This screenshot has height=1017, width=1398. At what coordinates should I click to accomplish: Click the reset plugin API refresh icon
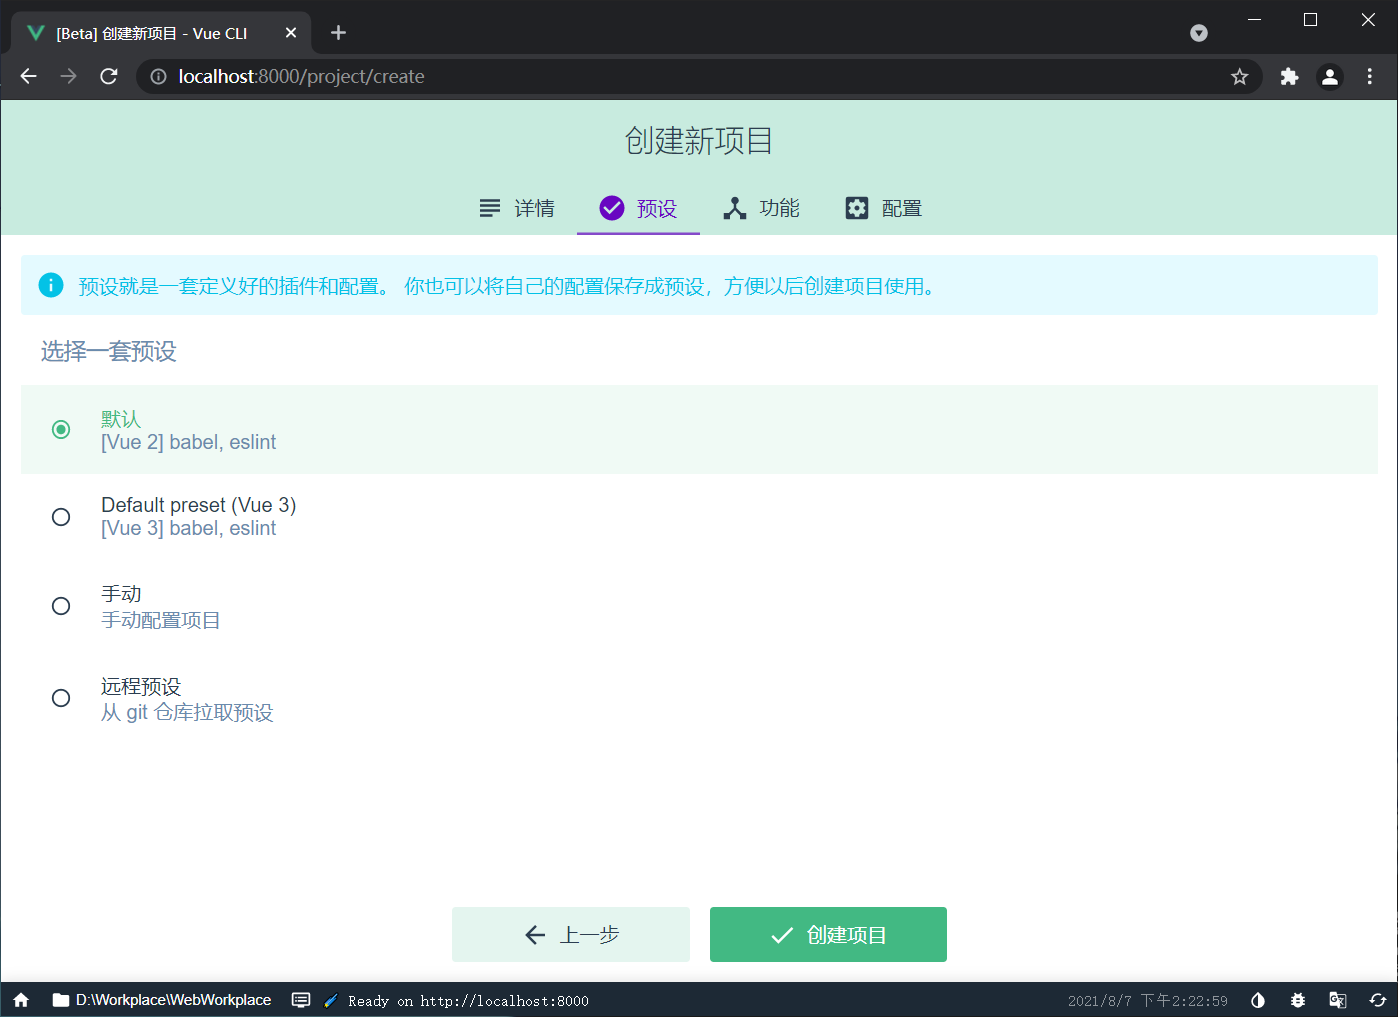click(1378, 1000)
